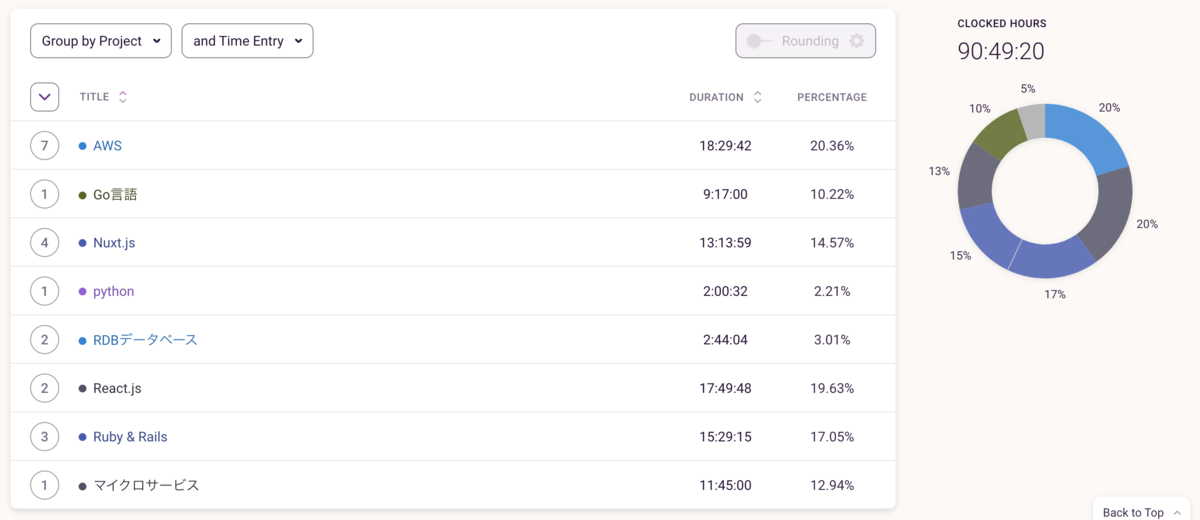Expand all rows with header chevron

44,97
